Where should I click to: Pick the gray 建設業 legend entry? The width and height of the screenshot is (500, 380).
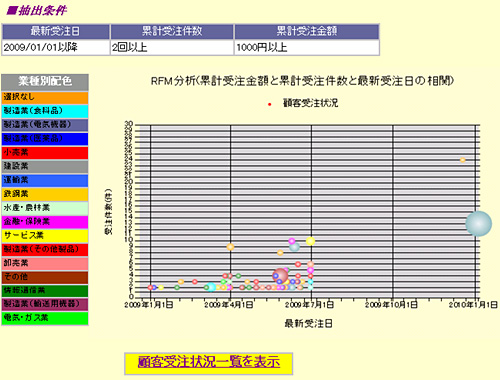pyautogui.click(x=45, y=166)
